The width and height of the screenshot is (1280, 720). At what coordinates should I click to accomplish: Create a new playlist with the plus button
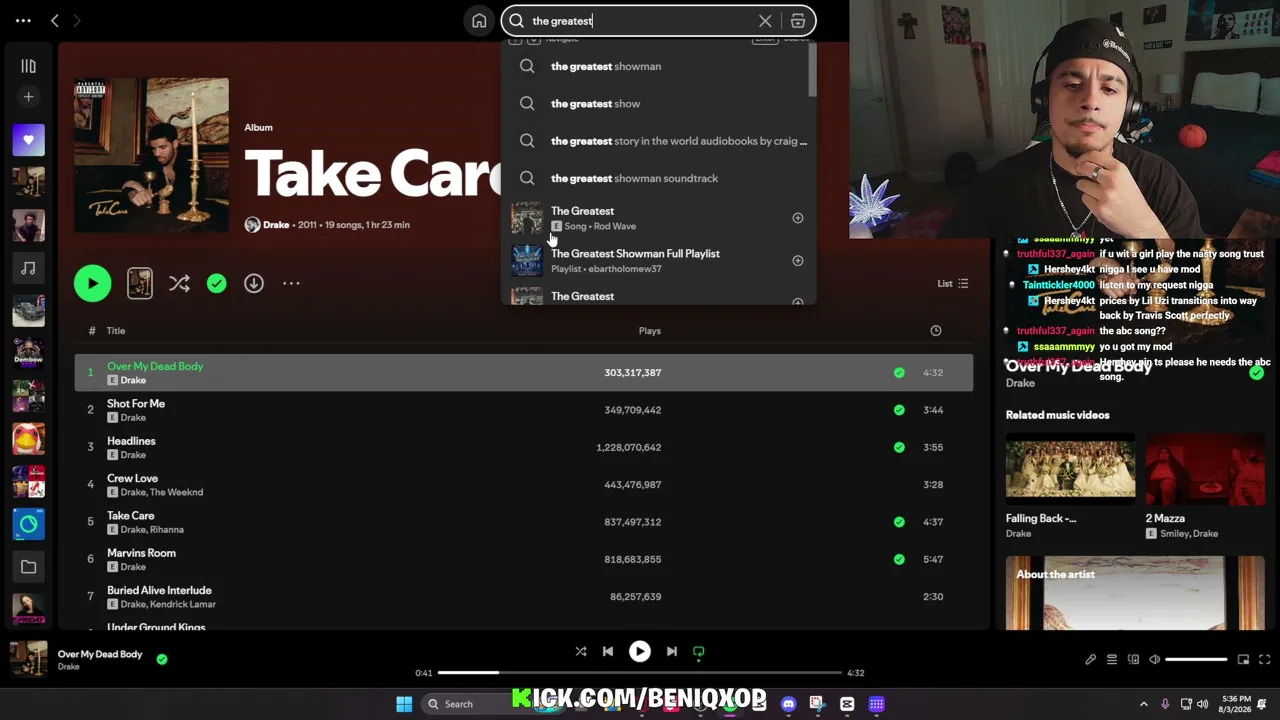point(28,97)
